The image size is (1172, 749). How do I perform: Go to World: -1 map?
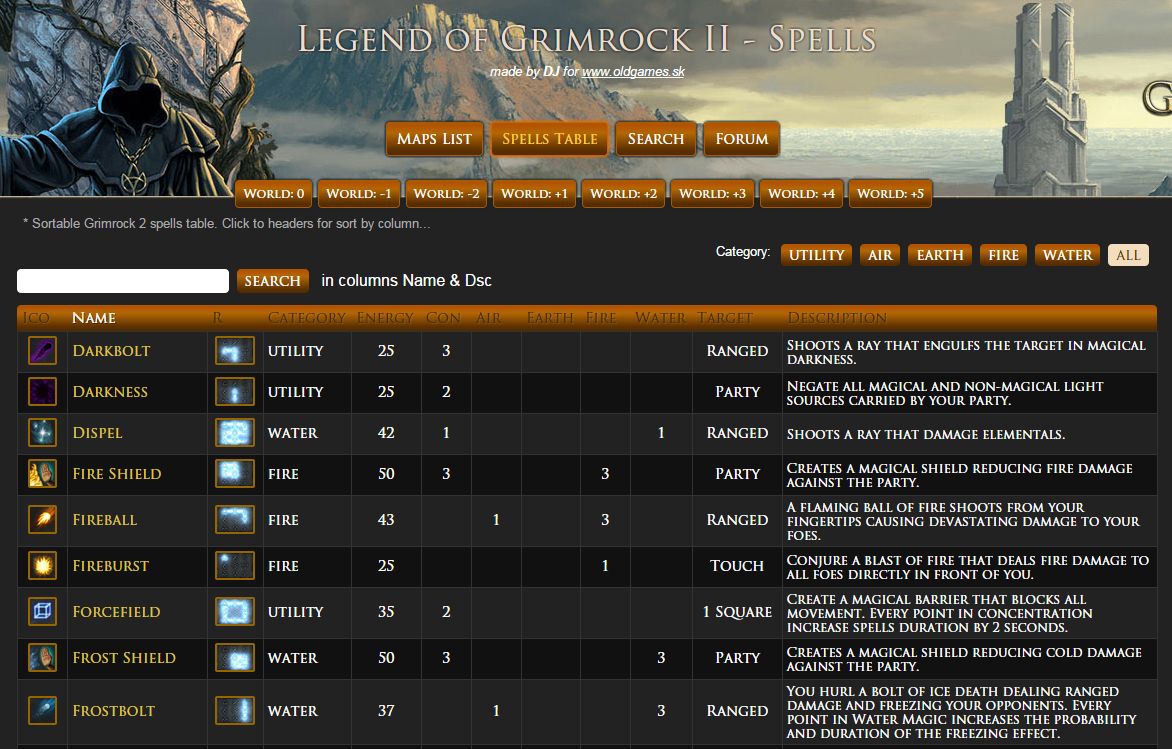click(x=359, y=194)
